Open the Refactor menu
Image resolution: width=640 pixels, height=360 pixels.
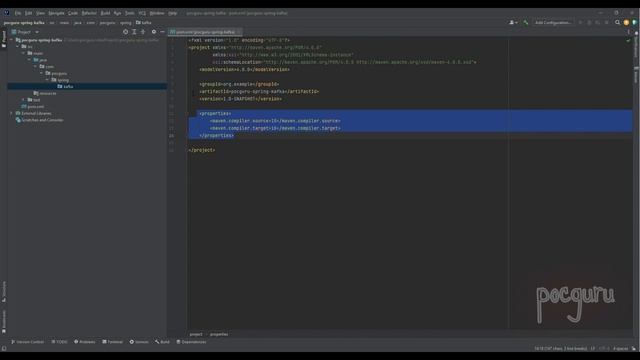click(x=89, y=13)
